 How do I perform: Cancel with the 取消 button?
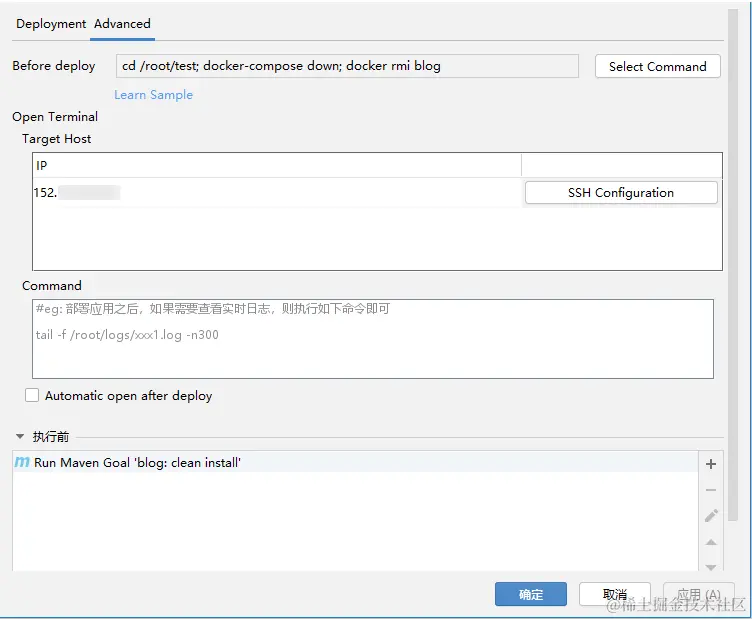coord(615,595)
